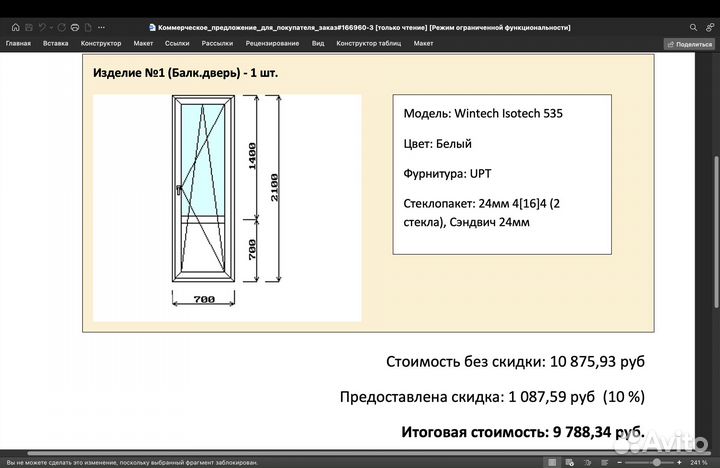Open the Вид ribbon tab

318,43
